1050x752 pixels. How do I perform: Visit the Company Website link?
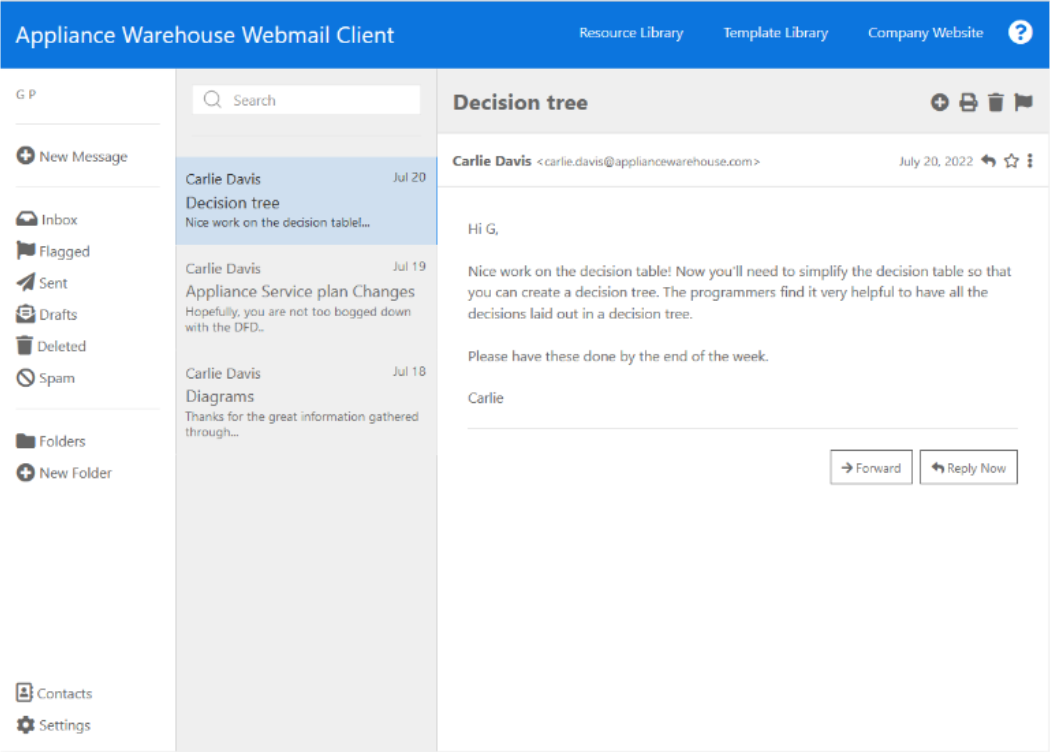(x=925, y=32)
